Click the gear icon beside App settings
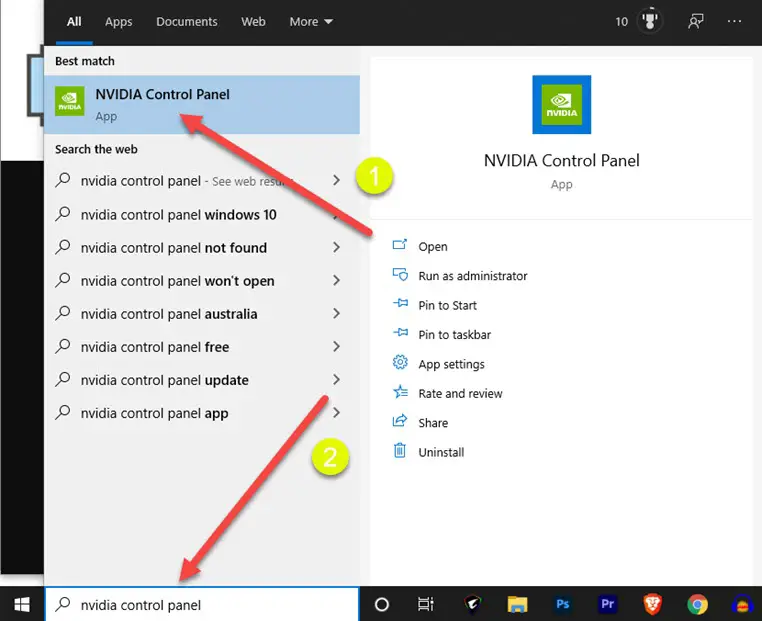 click(400, 362)
